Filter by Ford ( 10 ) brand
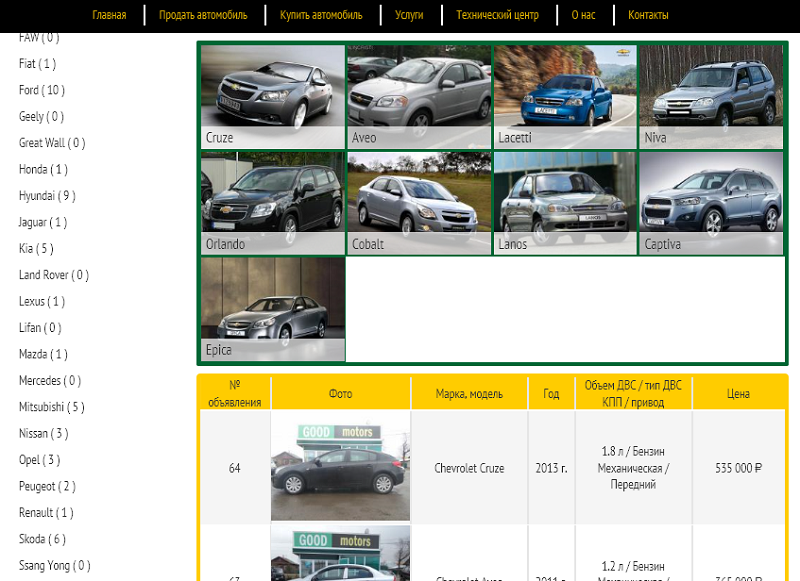This screenshot has width=800, height=581. click(42, 90)
